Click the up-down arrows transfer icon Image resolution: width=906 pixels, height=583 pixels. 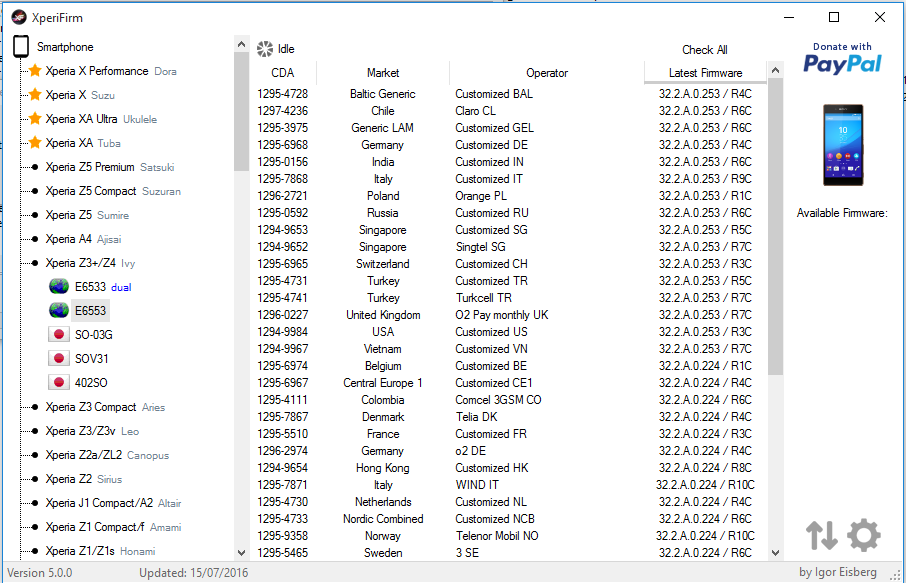click(x=822, y=535)
